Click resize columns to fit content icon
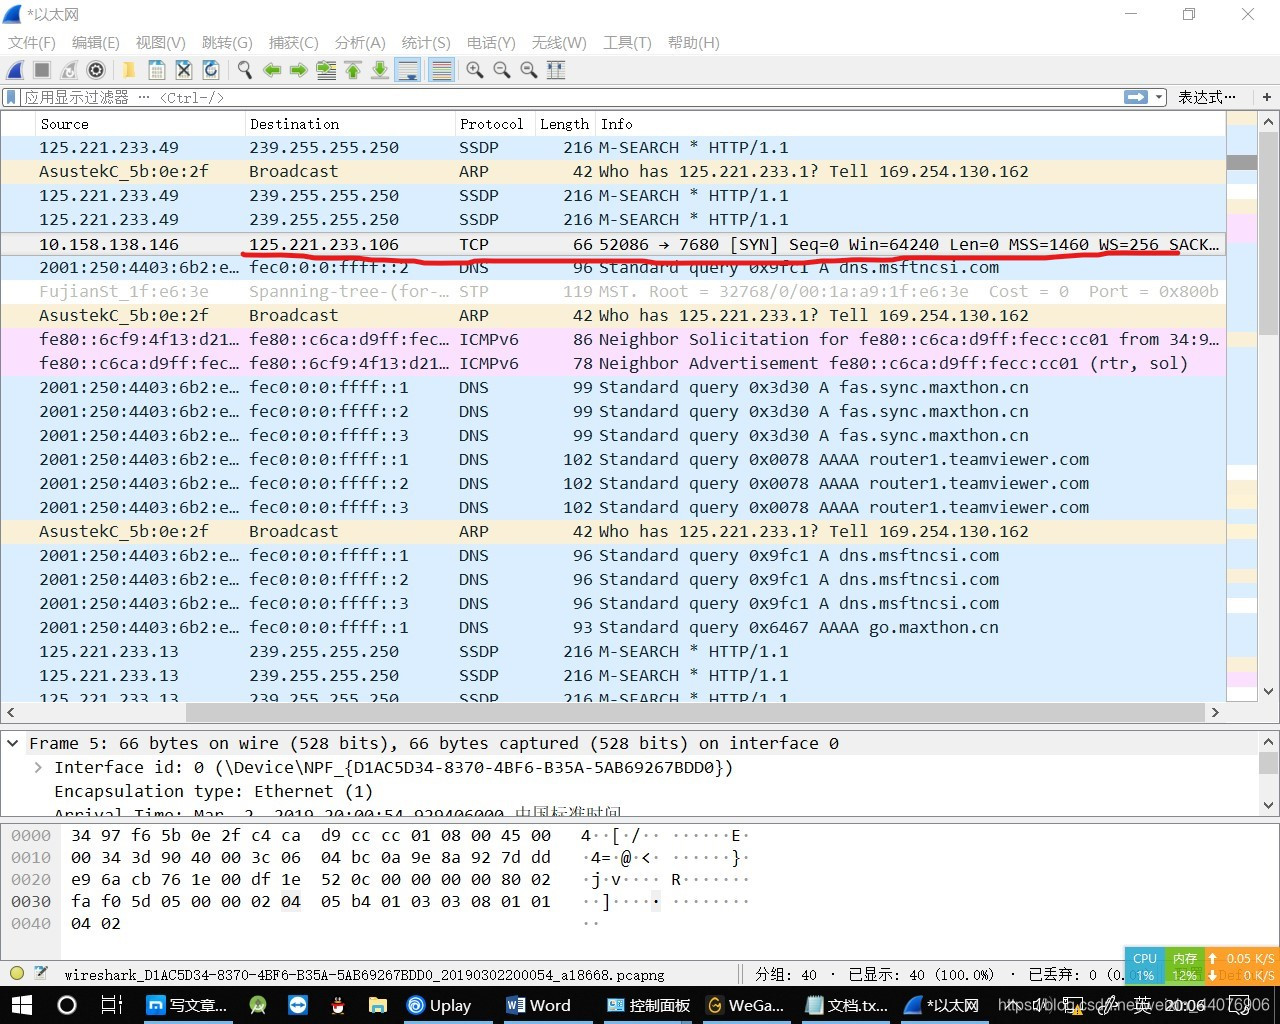The height and width of the screenshot is (1024, 1280). click(556, 70)
